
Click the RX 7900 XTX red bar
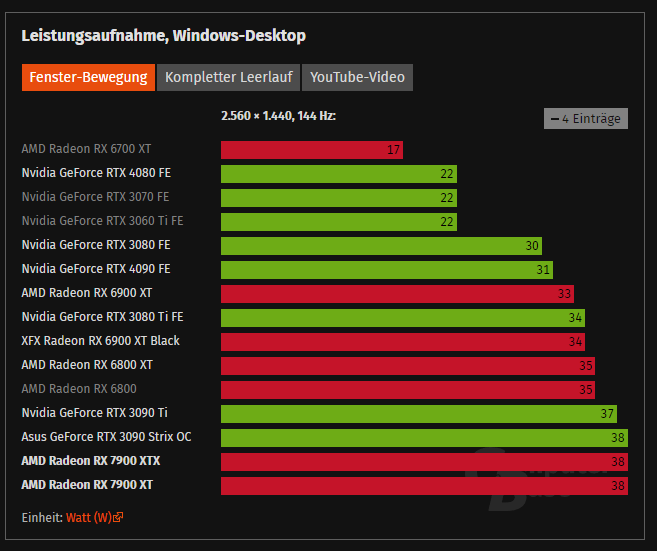click(x=424, y=462)
